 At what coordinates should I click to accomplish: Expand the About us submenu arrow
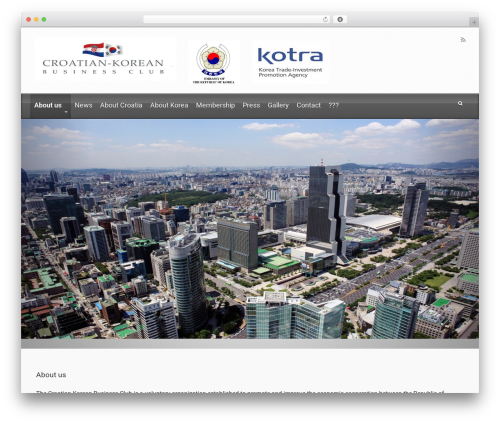click(x=66, y=112)
